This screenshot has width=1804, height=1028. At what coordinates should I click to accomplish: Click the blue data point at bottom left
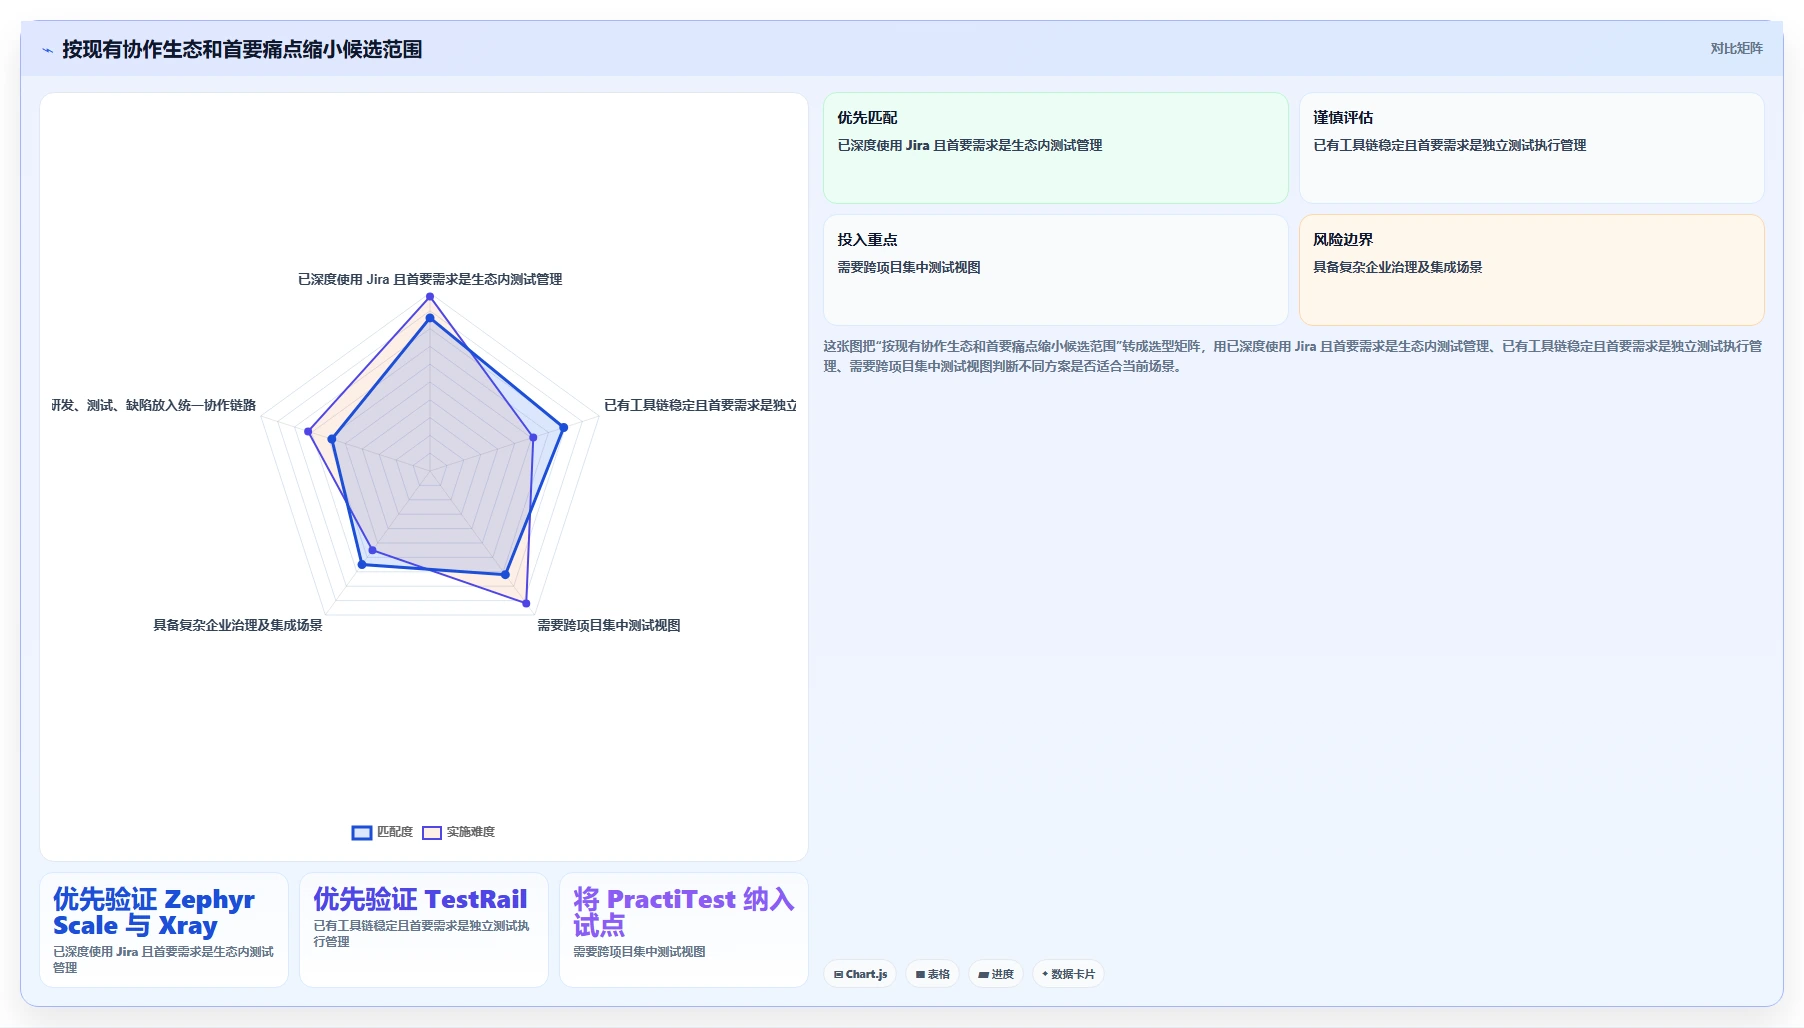[x=362, y=565]
